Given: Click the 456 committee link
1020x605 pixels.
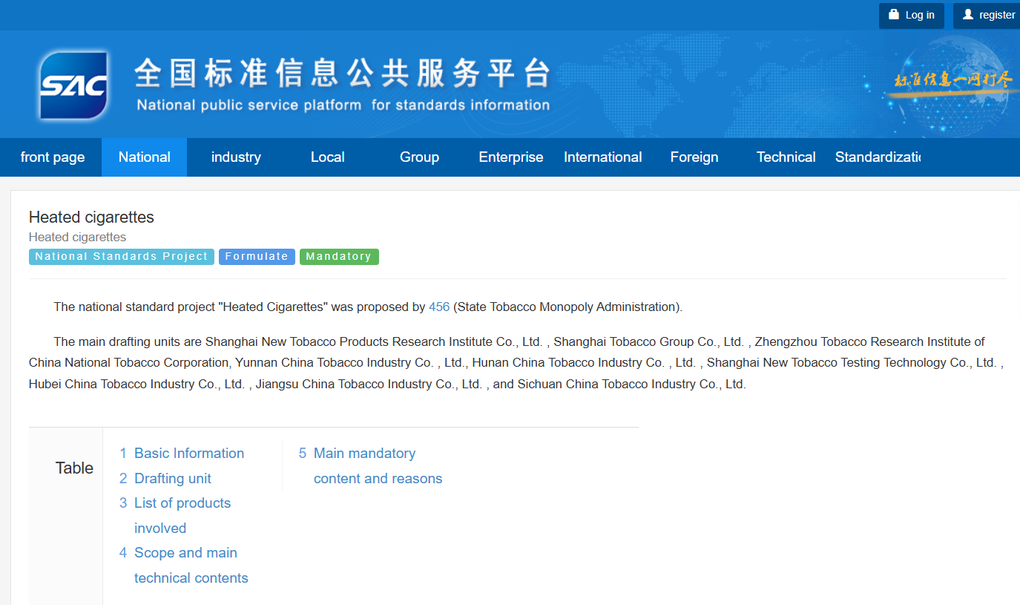Looking at the screenshot, I should (439, 306).
